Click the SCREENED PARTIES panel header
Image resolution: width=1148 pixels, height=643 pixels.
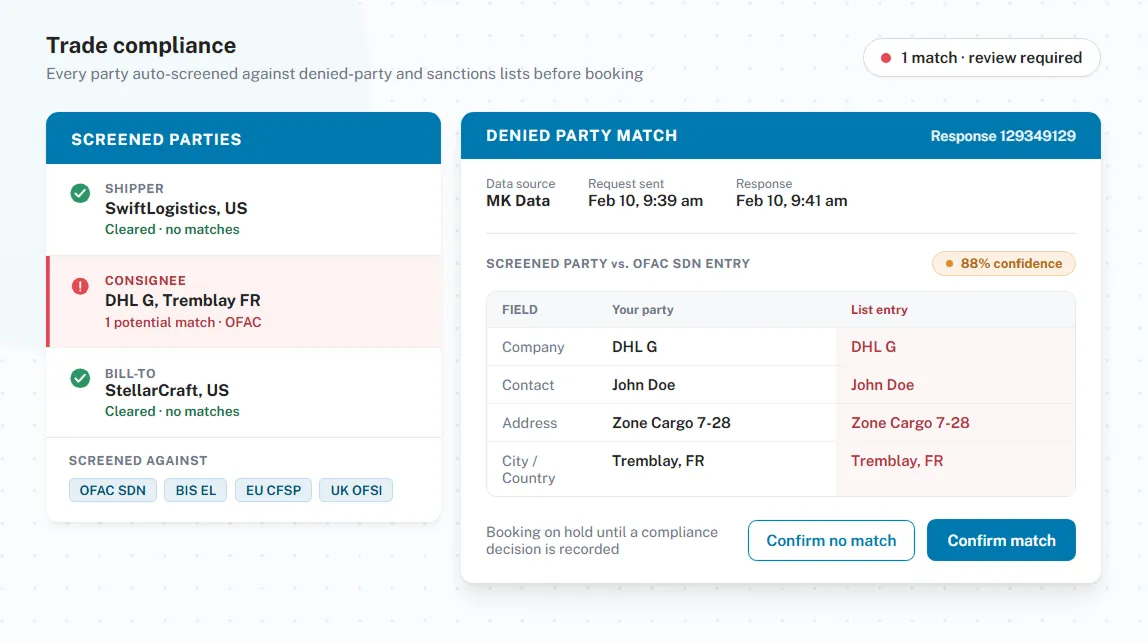(243, 138)
